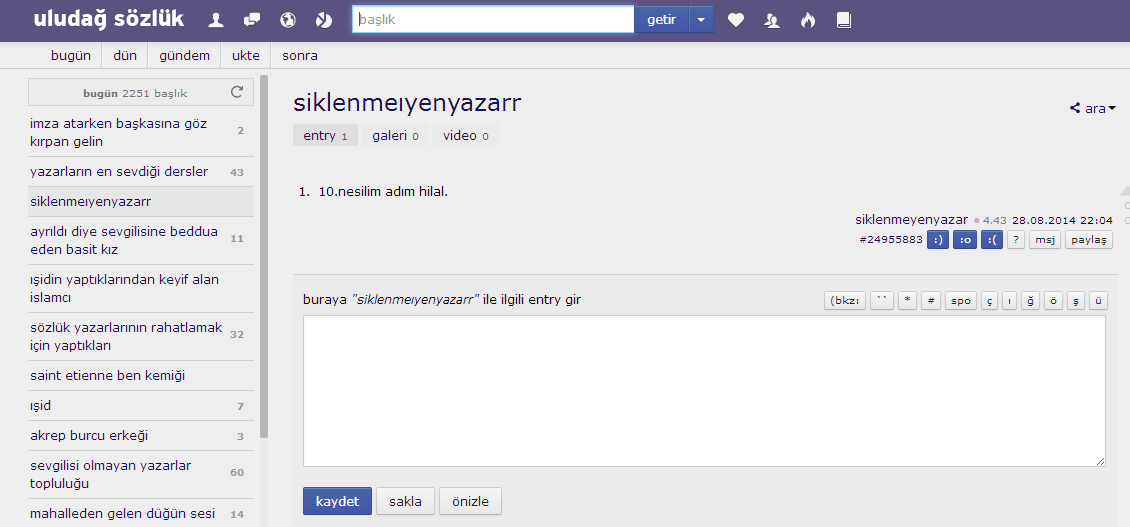Insert backticks `` tag in editor
Screen dimensions: 1130x527
pyautogui.click(x=882, y=301)
